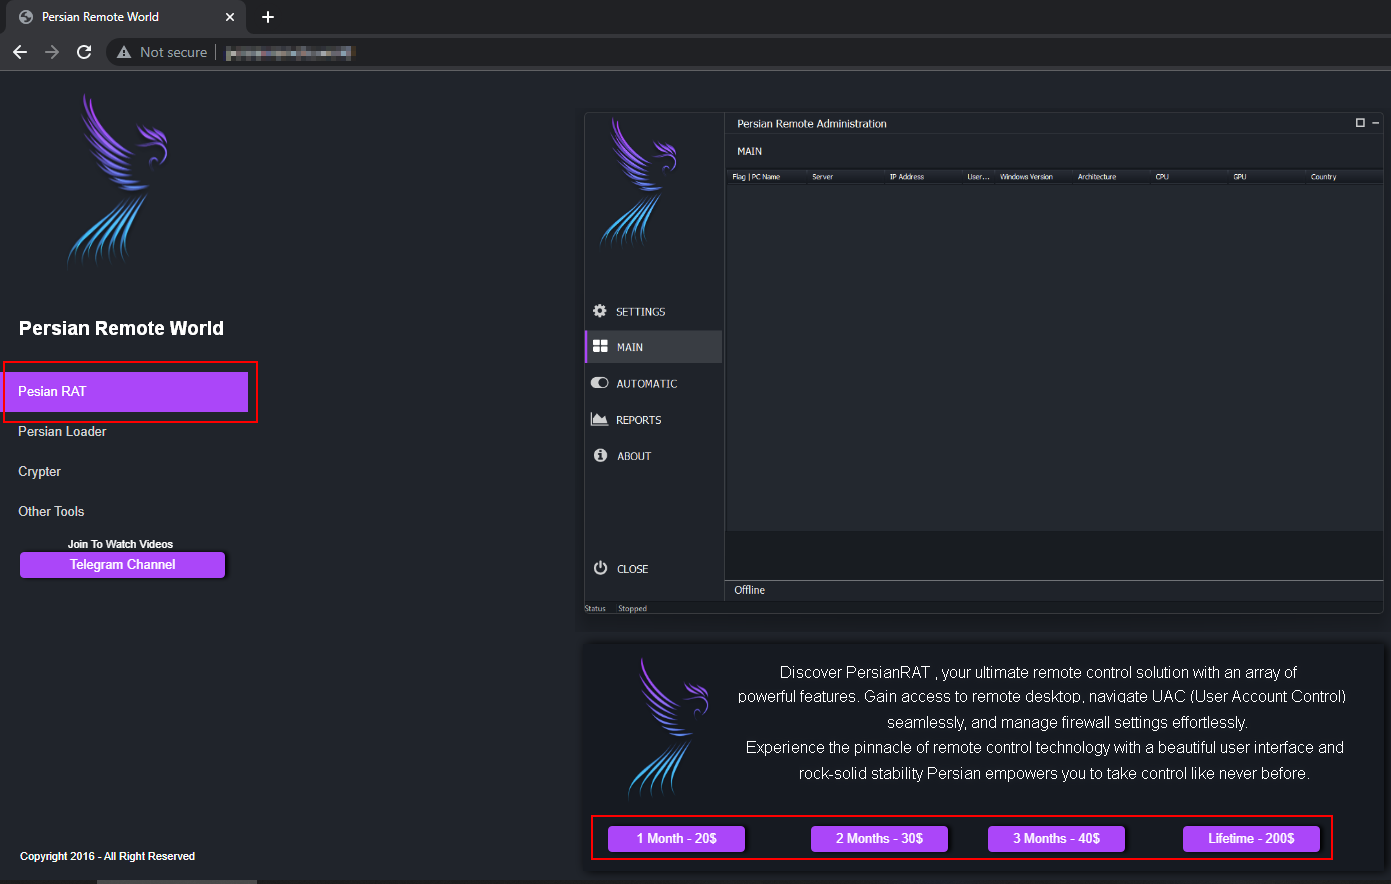1391x884 pixels.
Task: Choose the 1 Month - 20$ plan
Action: [676, 838]
